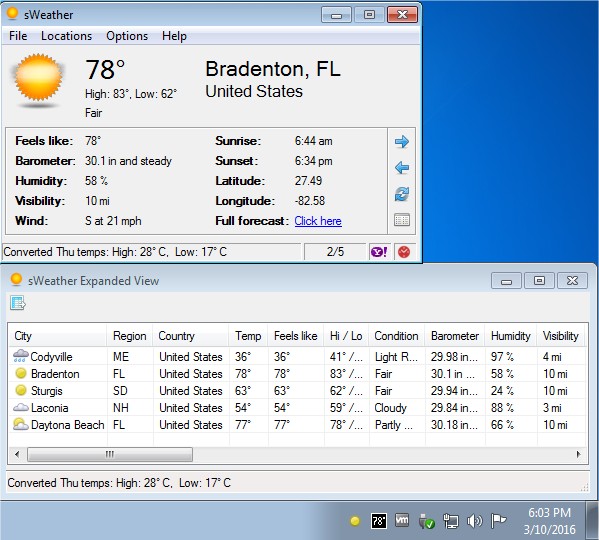Click the export list icon in Expanded View
This screenshot has height=540, width=599.
point(18,303)
